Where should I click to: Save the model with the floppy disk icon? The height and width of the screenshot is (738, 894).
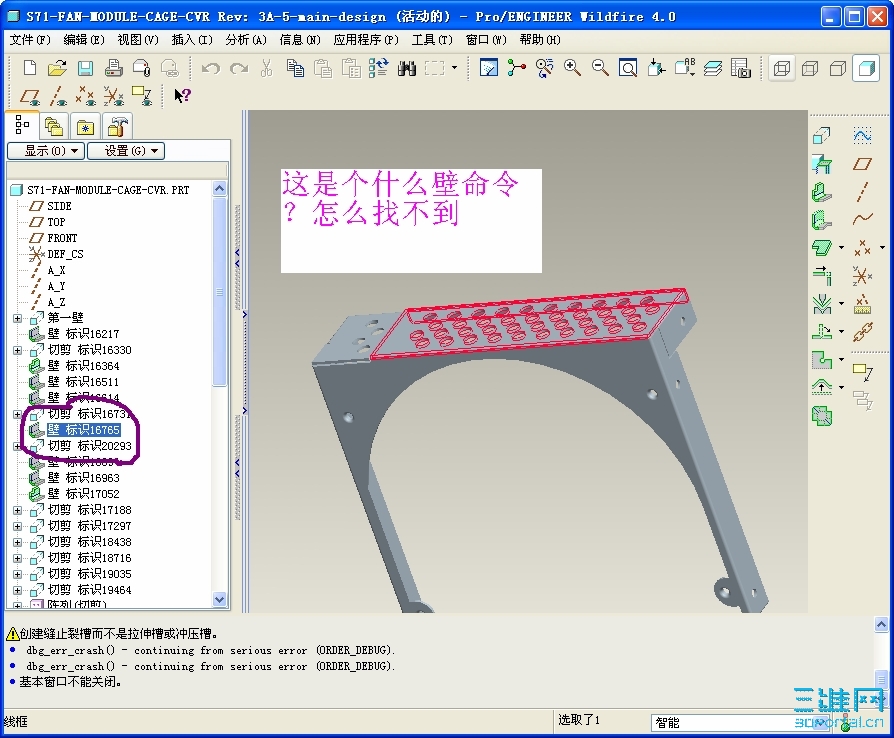(86, 68)
